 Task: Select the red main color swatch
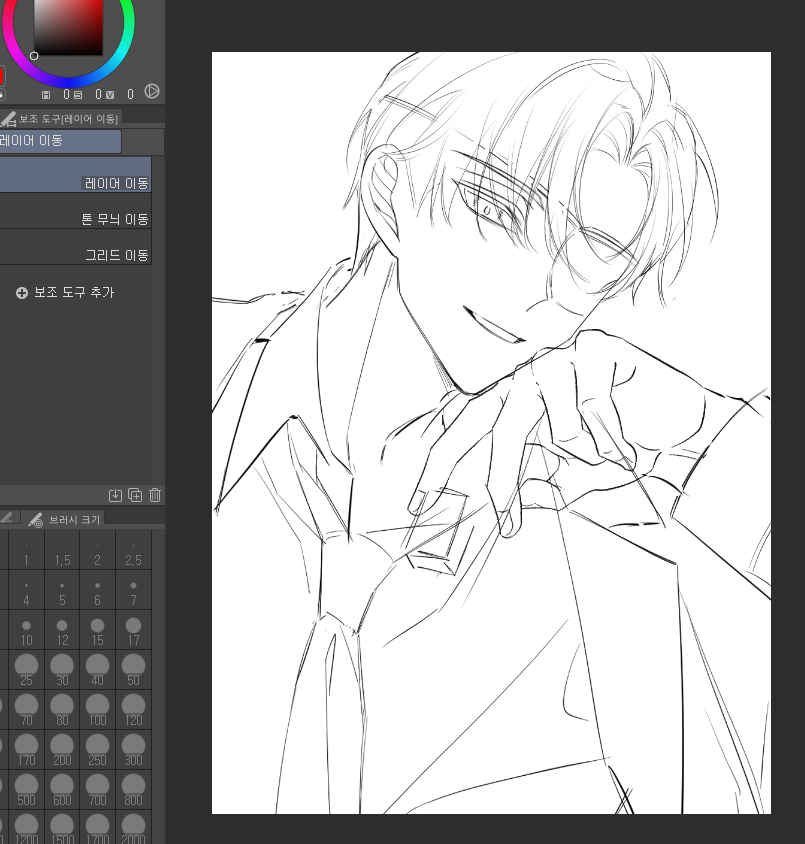click(2, 75)
